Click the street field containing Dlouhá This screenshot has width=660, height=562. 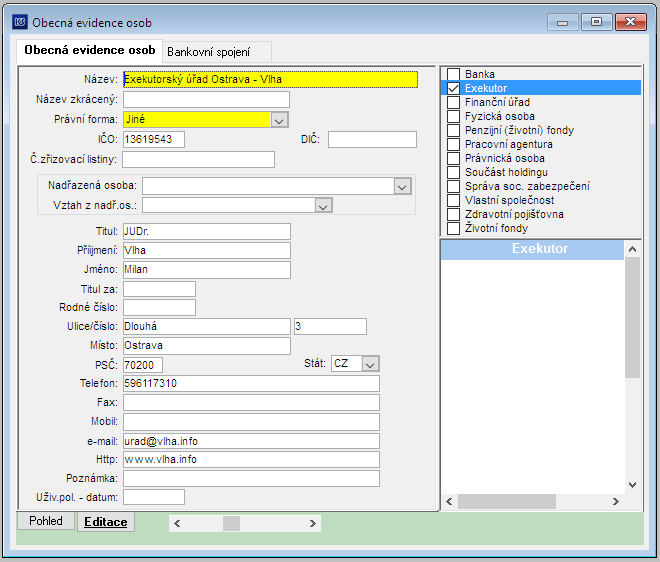tap(207, 327)
